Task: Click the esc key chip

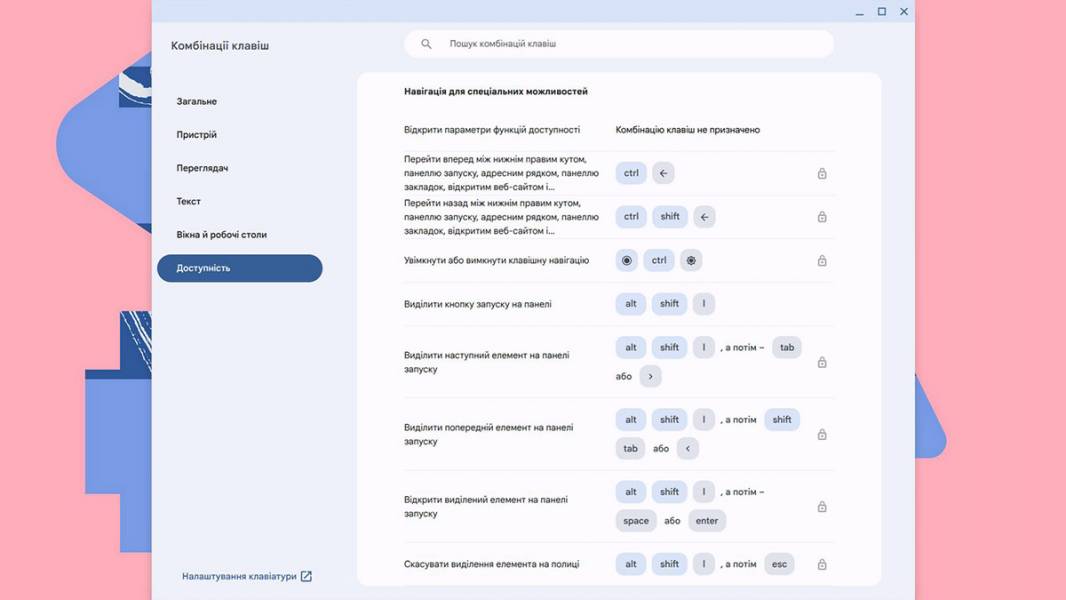Action: (x=779, y=564)
